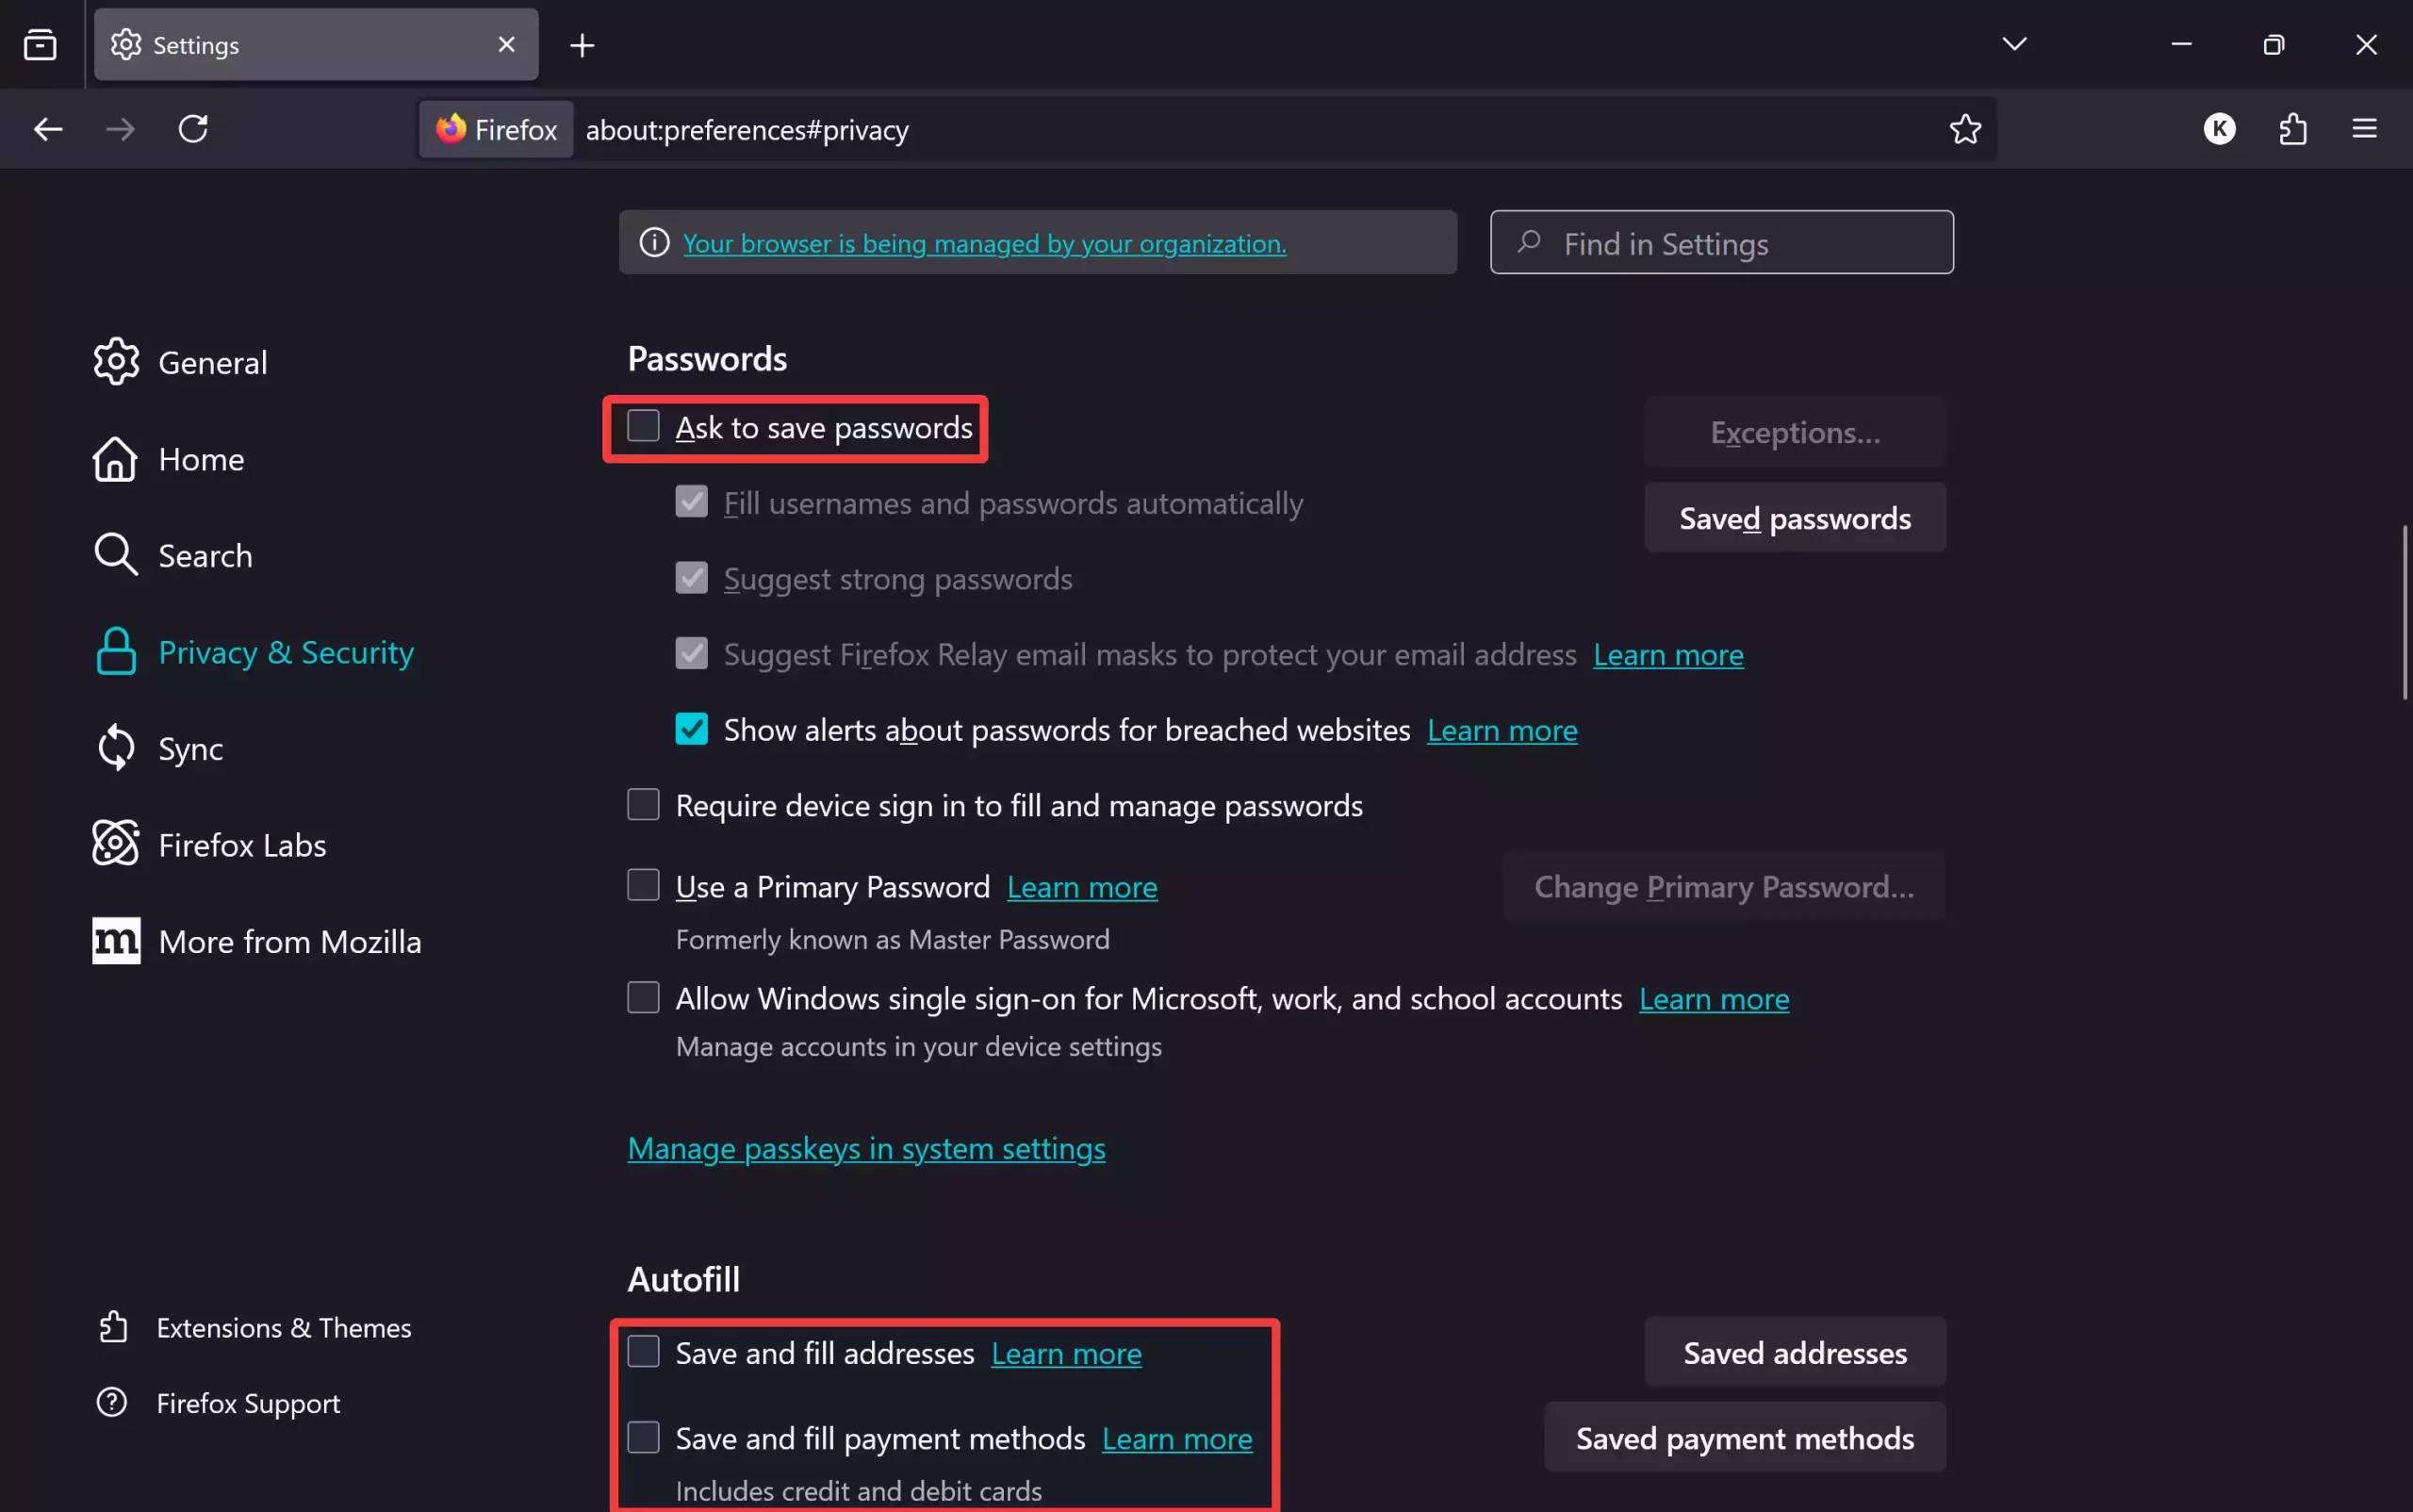Open the General settings section
The height and width of the screenshot is (1512, 2413).
[x=212, y=362]
